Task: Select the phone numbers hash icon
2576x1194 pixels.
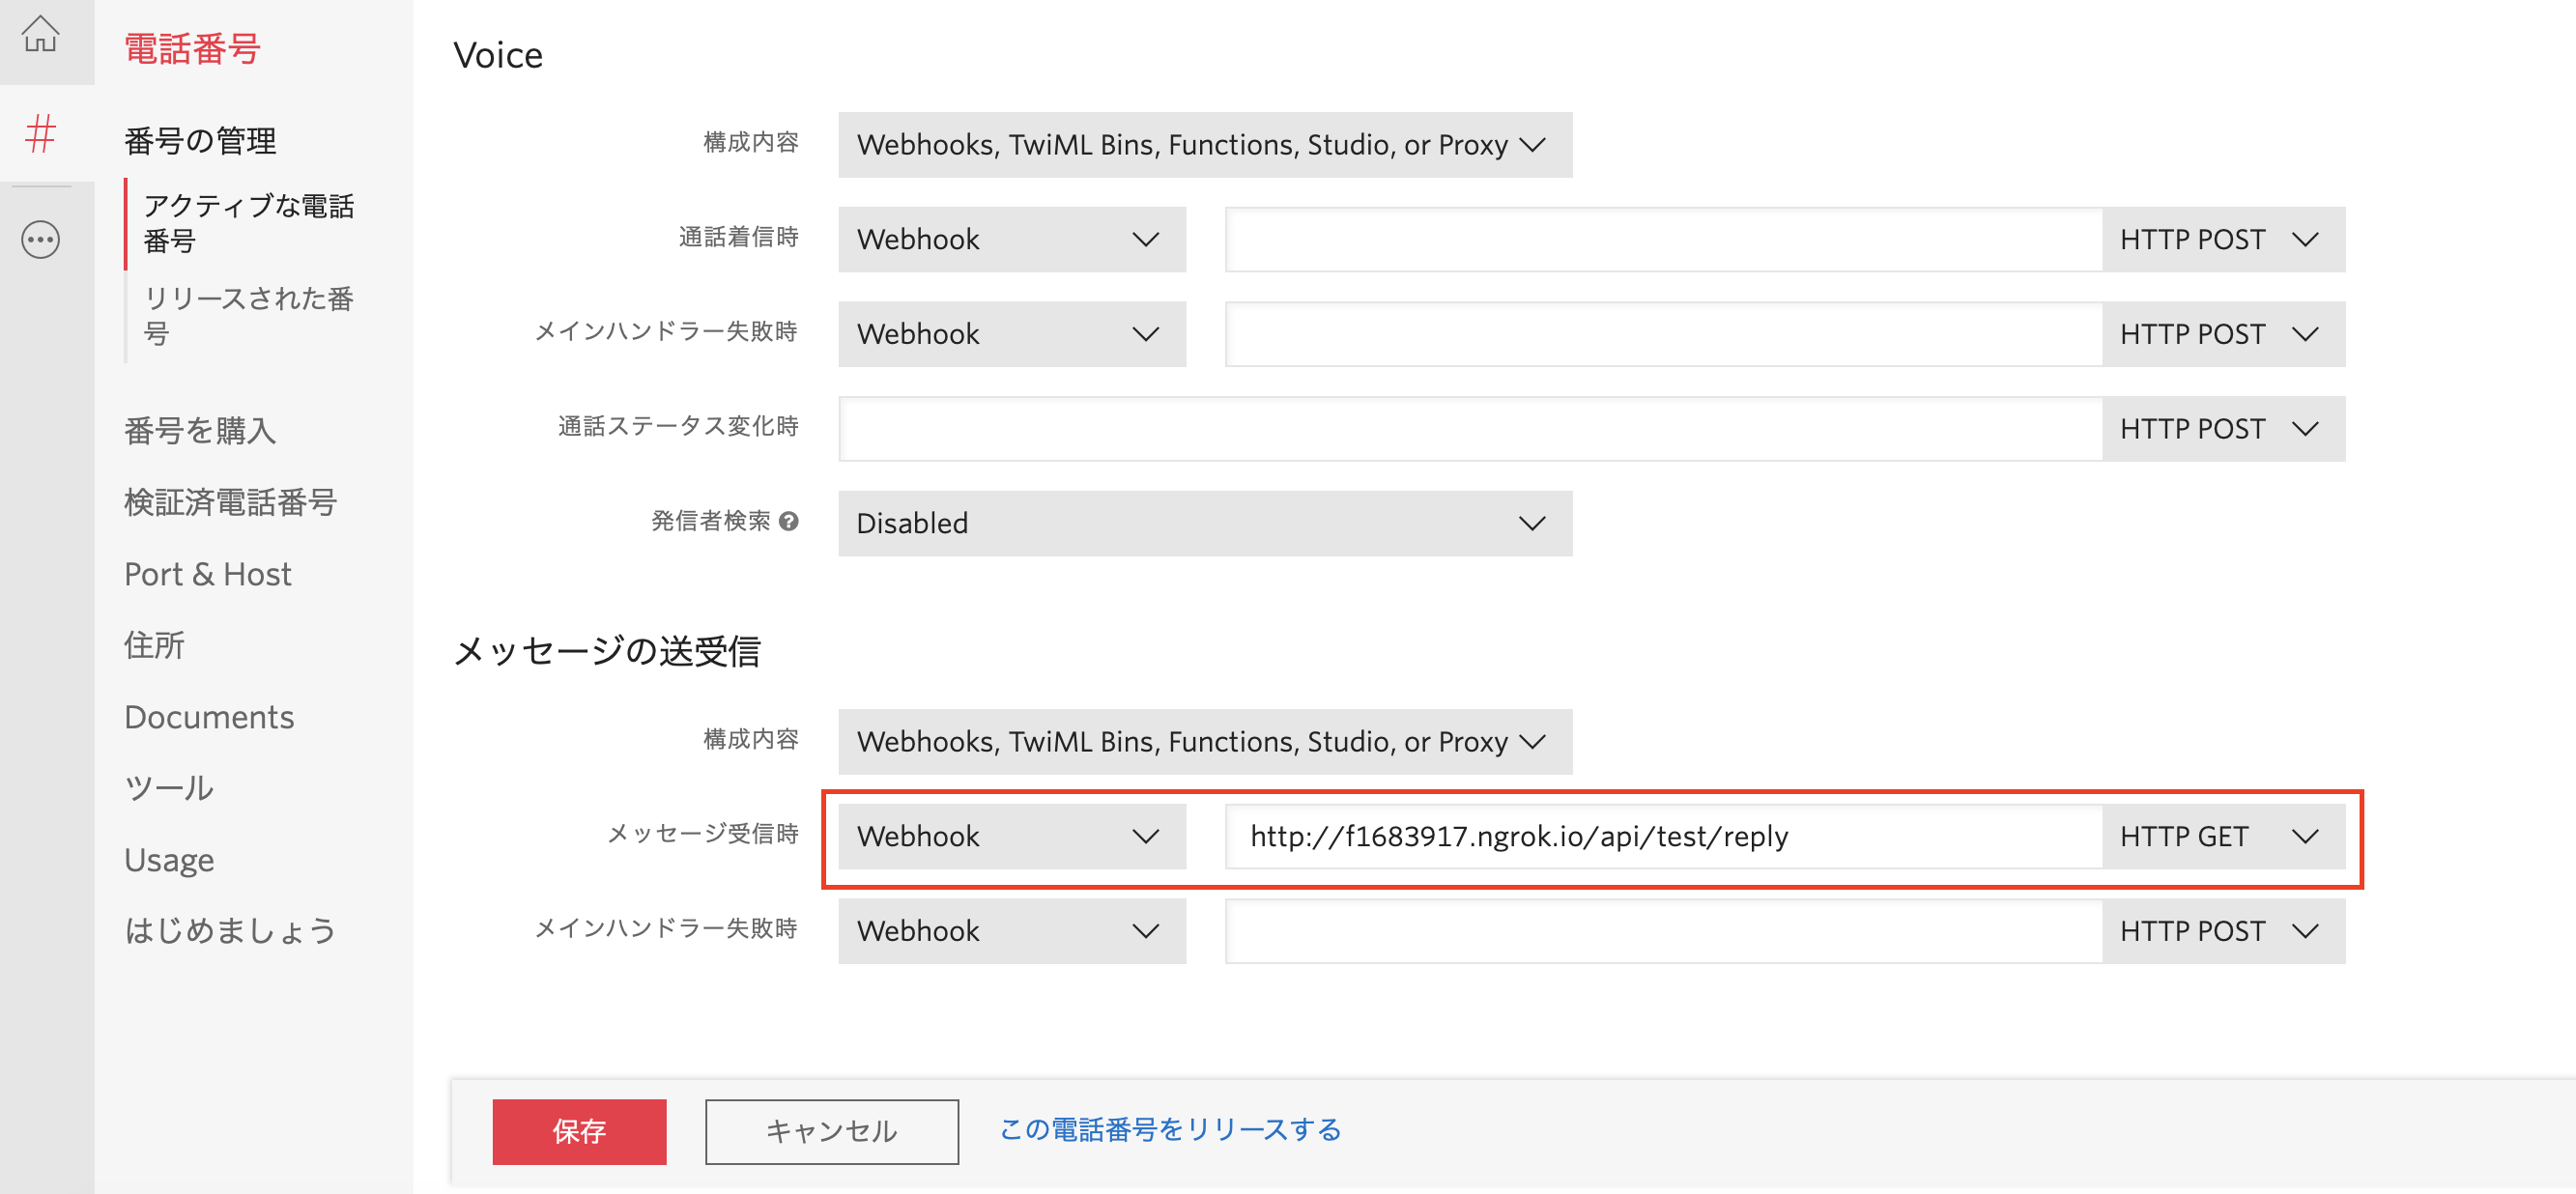Action: pyautogui.click(x=40, y=133)
